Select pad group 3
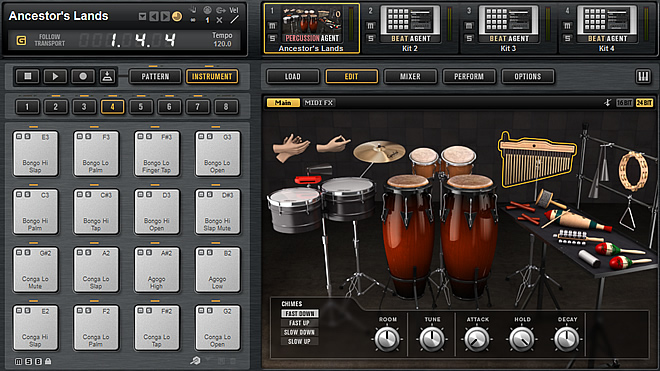This screenshot has height=371, width=660. click(84, 107)
